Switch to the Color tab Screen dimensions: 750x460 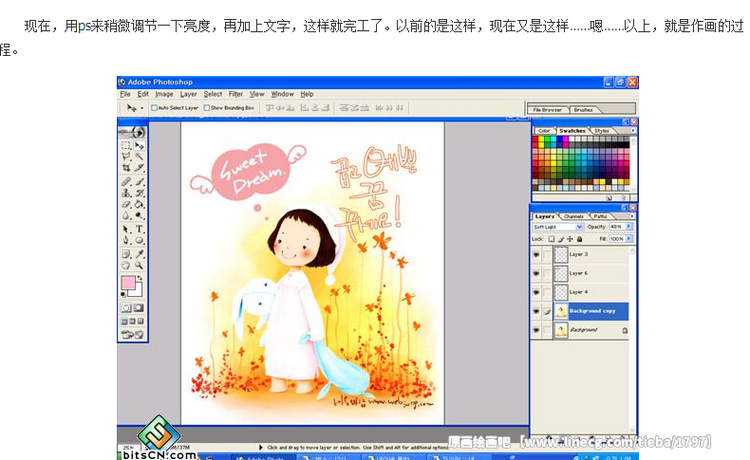544,131
